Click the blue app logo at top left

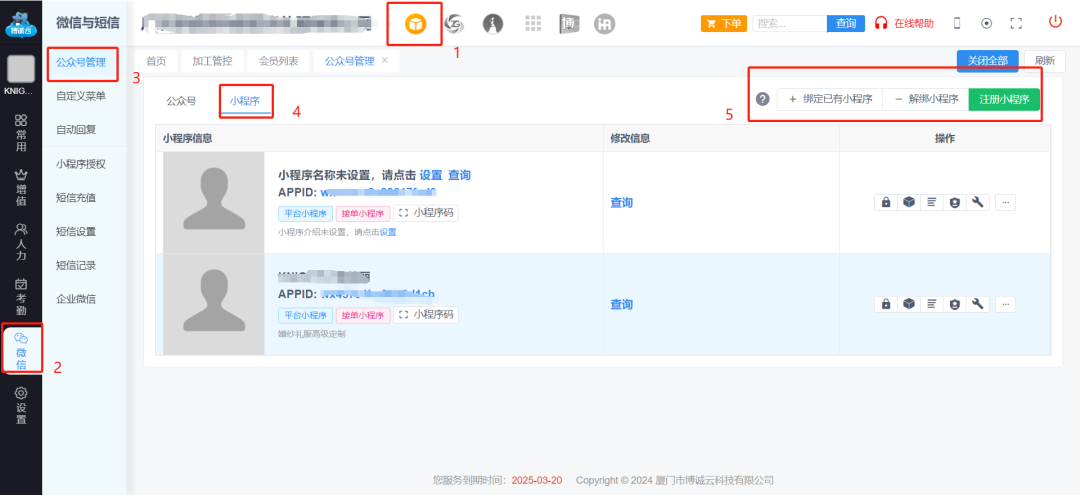pos(21,24)
